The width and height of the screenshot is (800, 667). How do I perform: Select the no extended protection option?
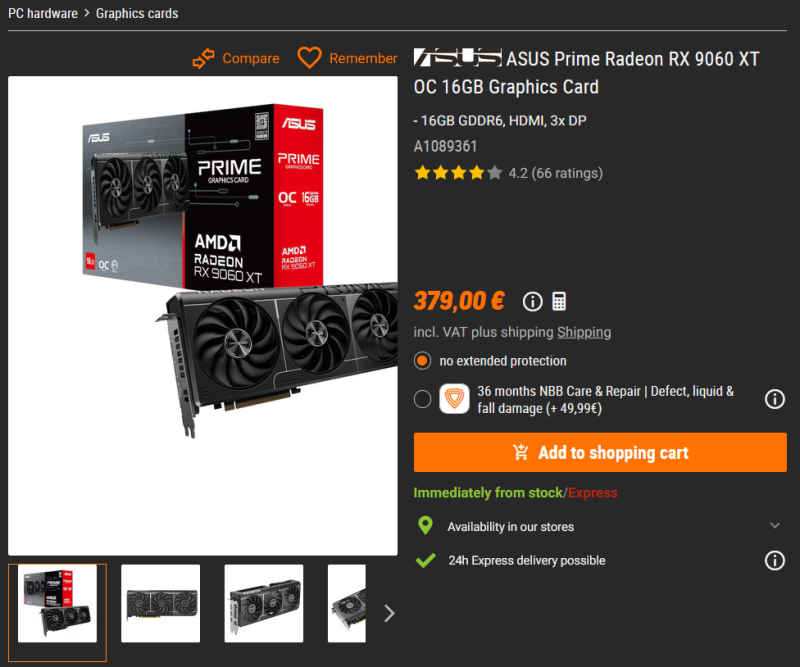pos(422,361)
